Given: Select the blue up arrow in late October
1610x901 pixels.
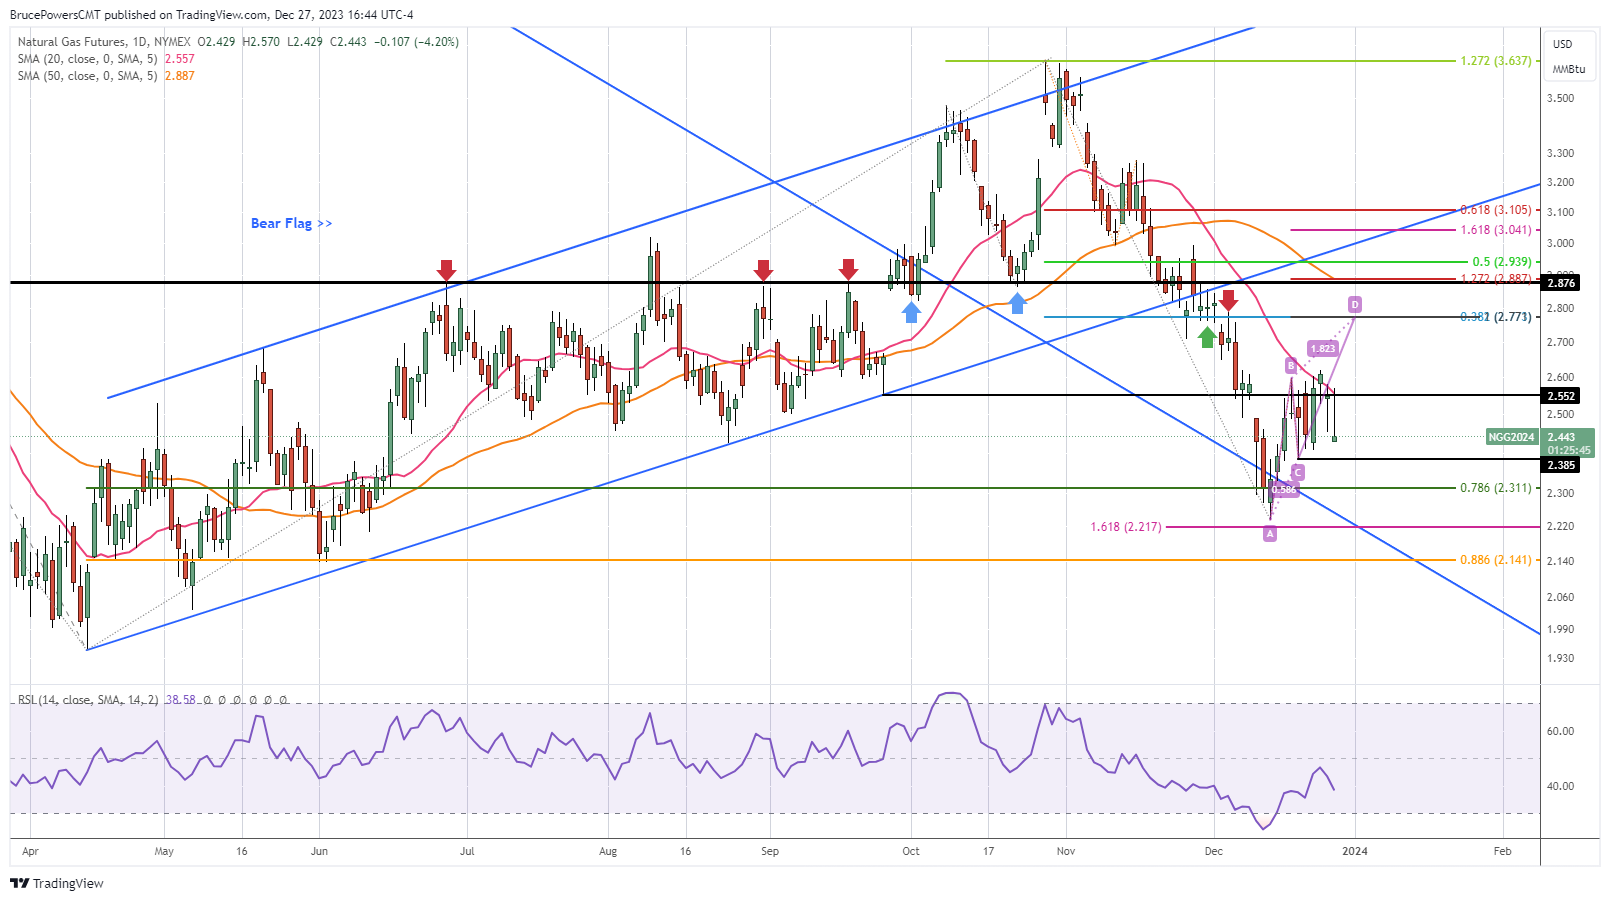Looking at the screenshot, I should pyautogui.click(x=1017, y=303).
